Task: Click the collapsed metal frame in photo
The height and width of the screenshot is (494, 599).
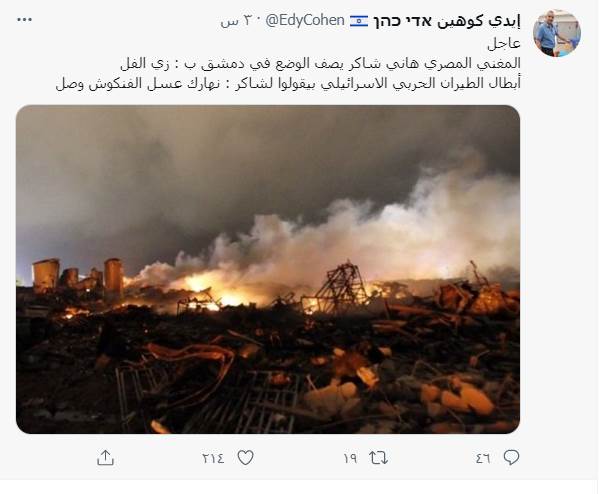Action: point(340,287)
